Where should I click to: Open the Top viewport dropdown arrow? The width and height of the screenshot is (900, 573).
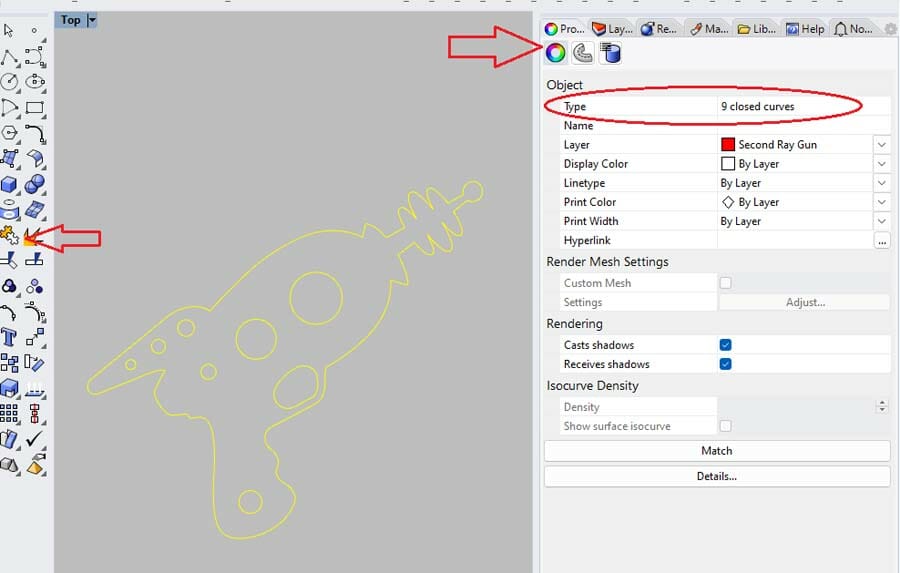(92, 20)
